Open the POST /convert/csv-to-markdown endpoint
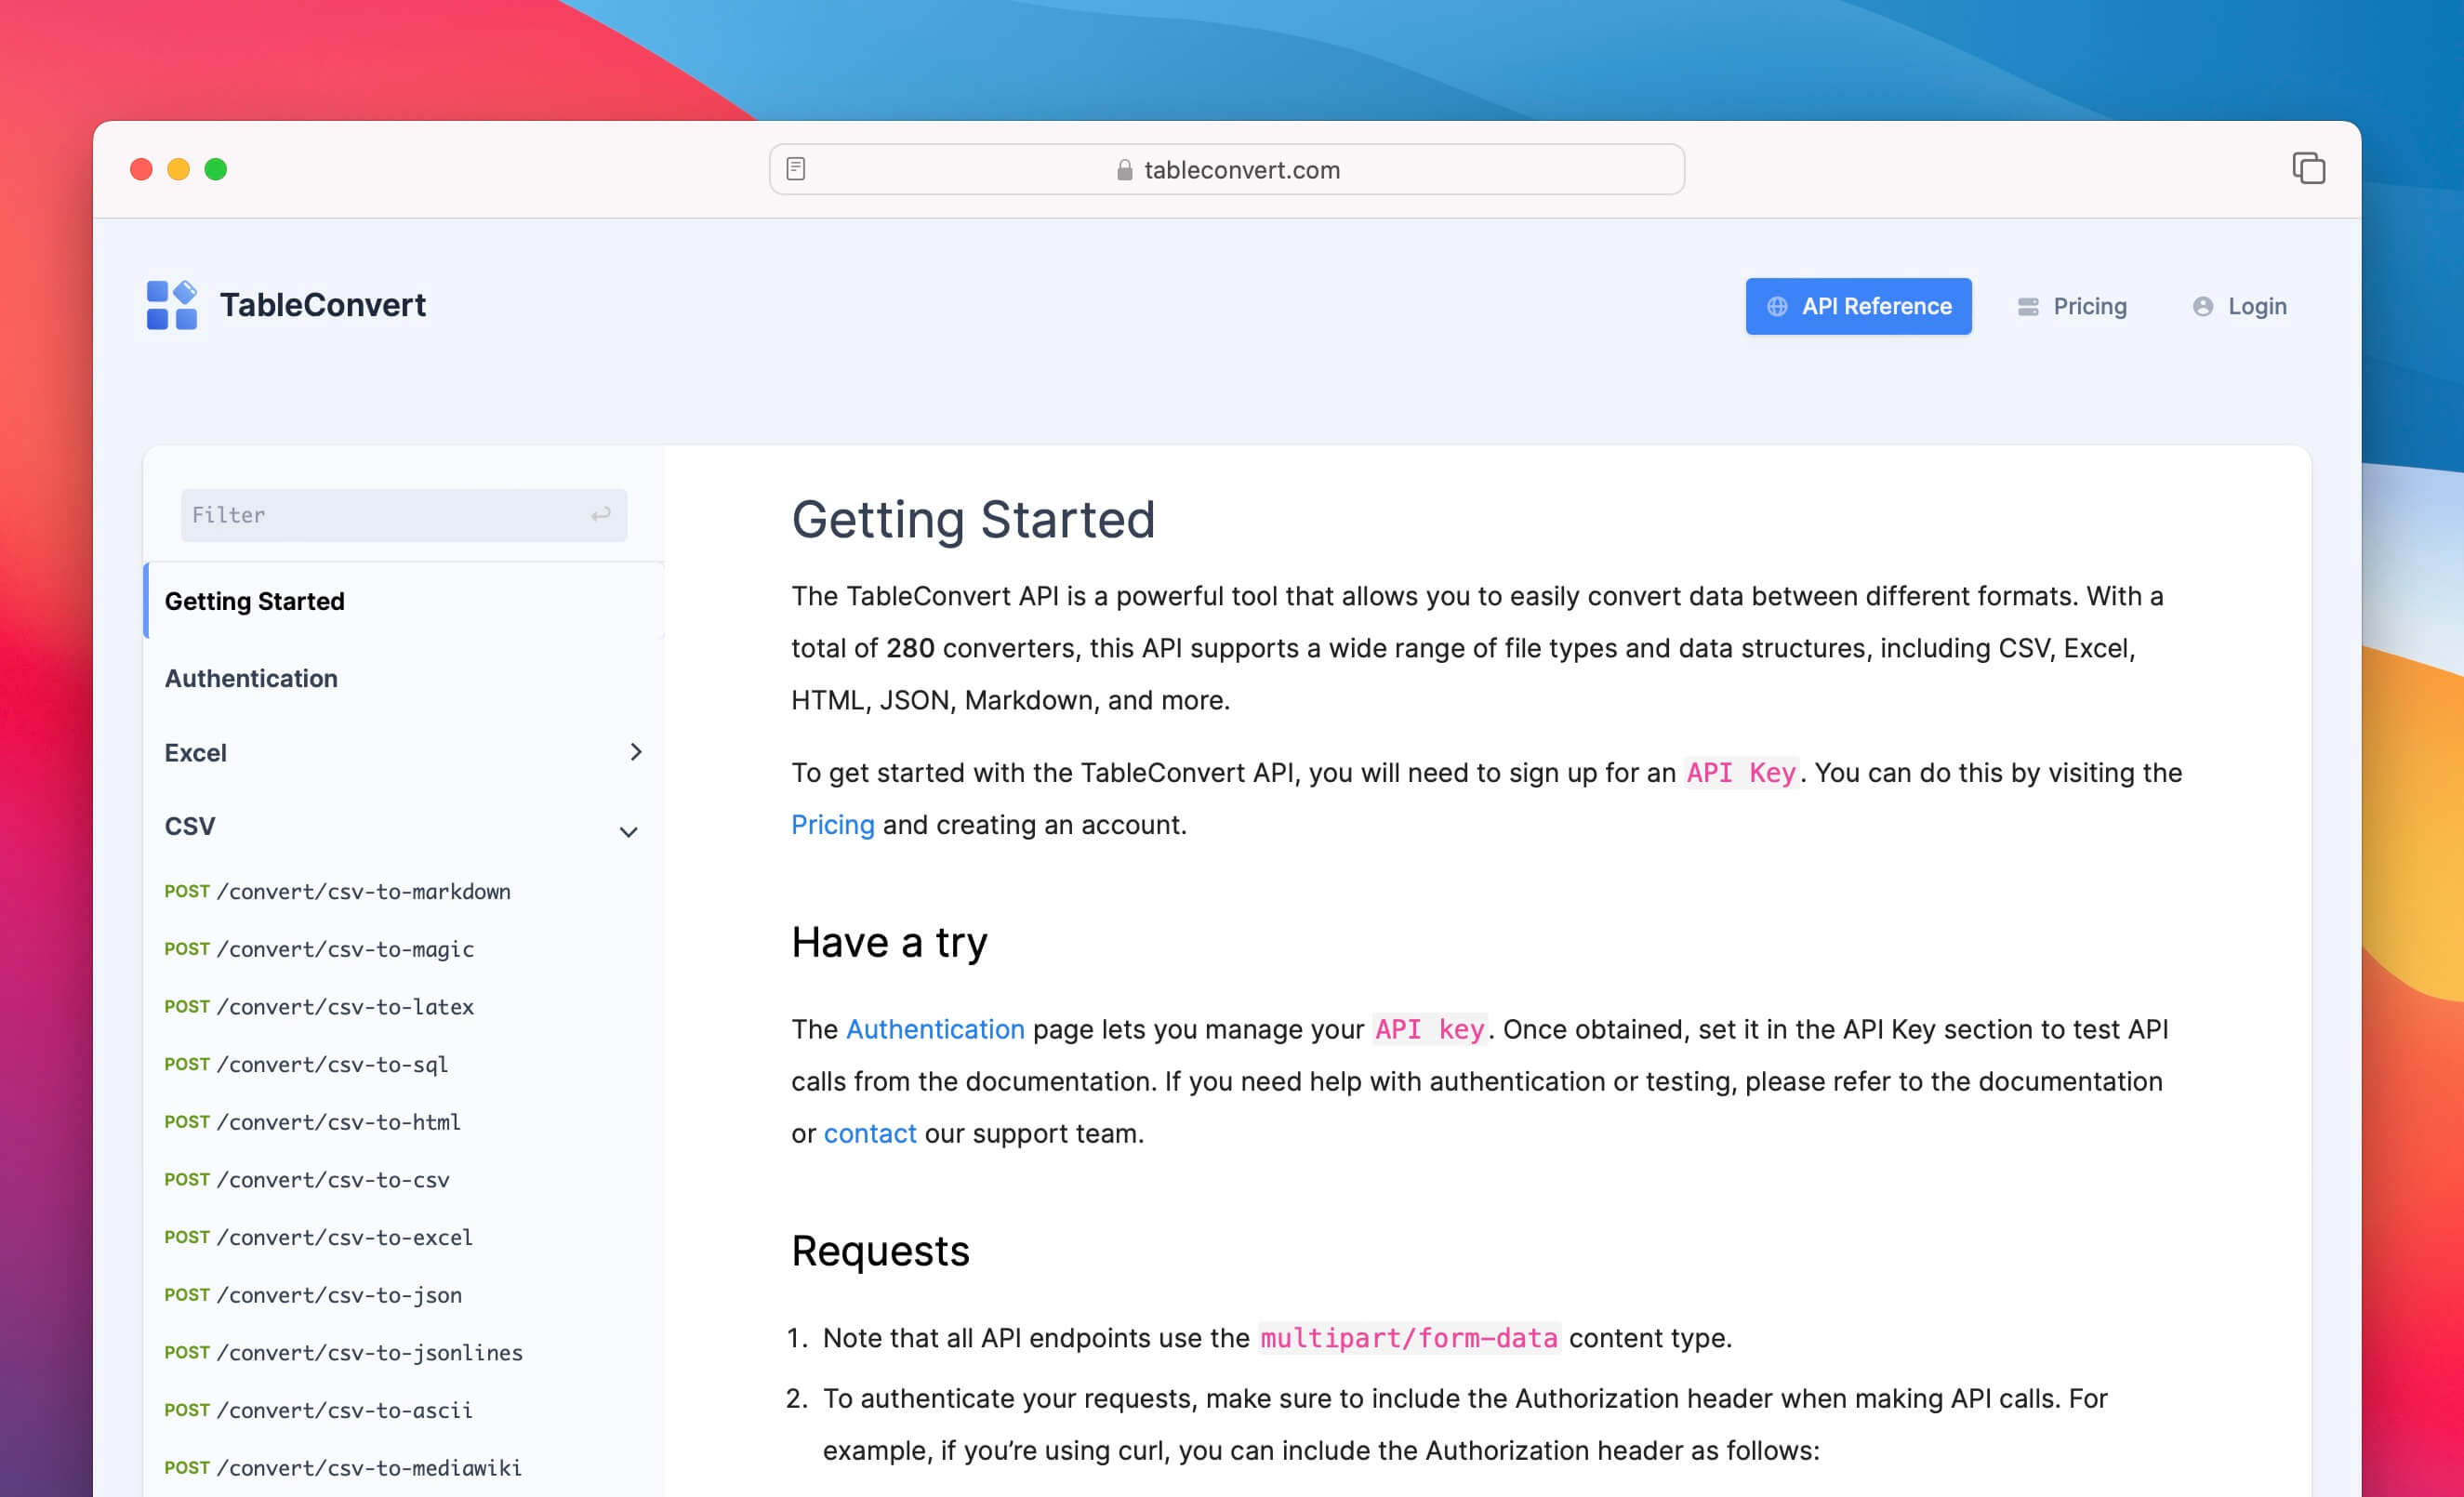This screenshot has height=1497, width=2464. pos(337,891)
